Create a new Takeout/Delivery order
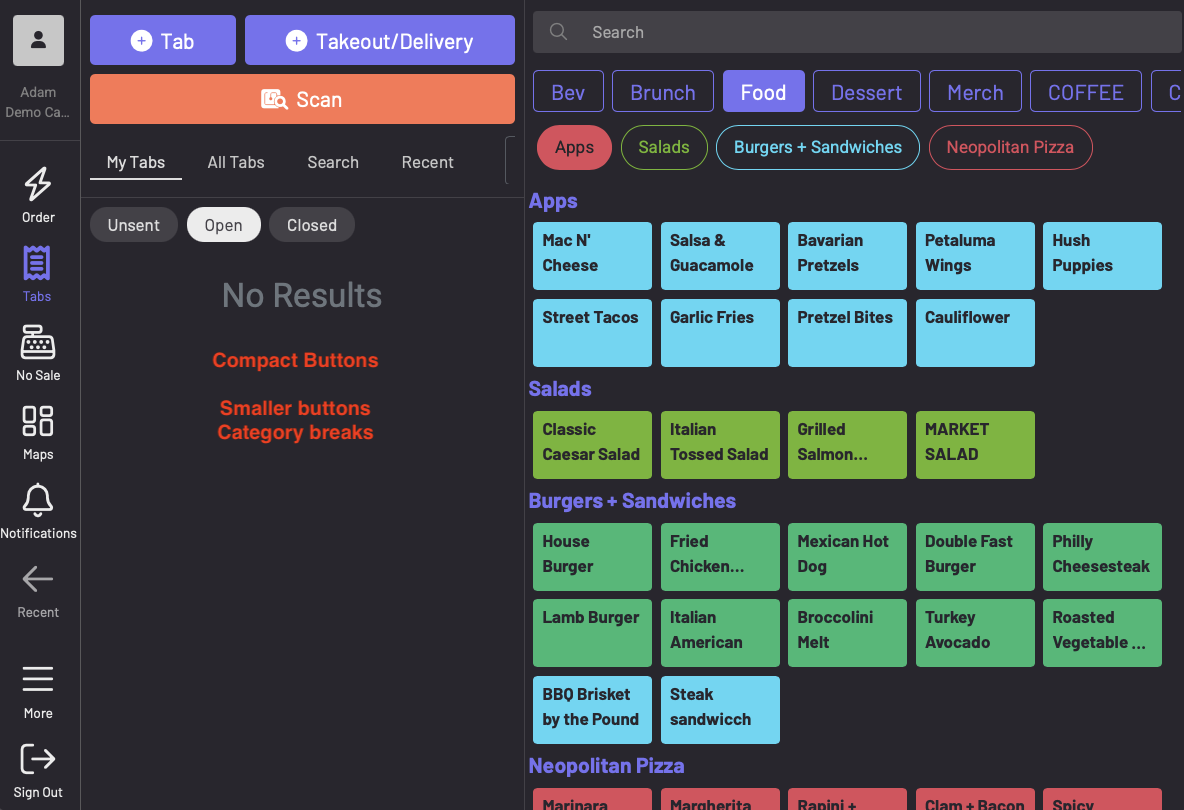 (x=379, y=41)
